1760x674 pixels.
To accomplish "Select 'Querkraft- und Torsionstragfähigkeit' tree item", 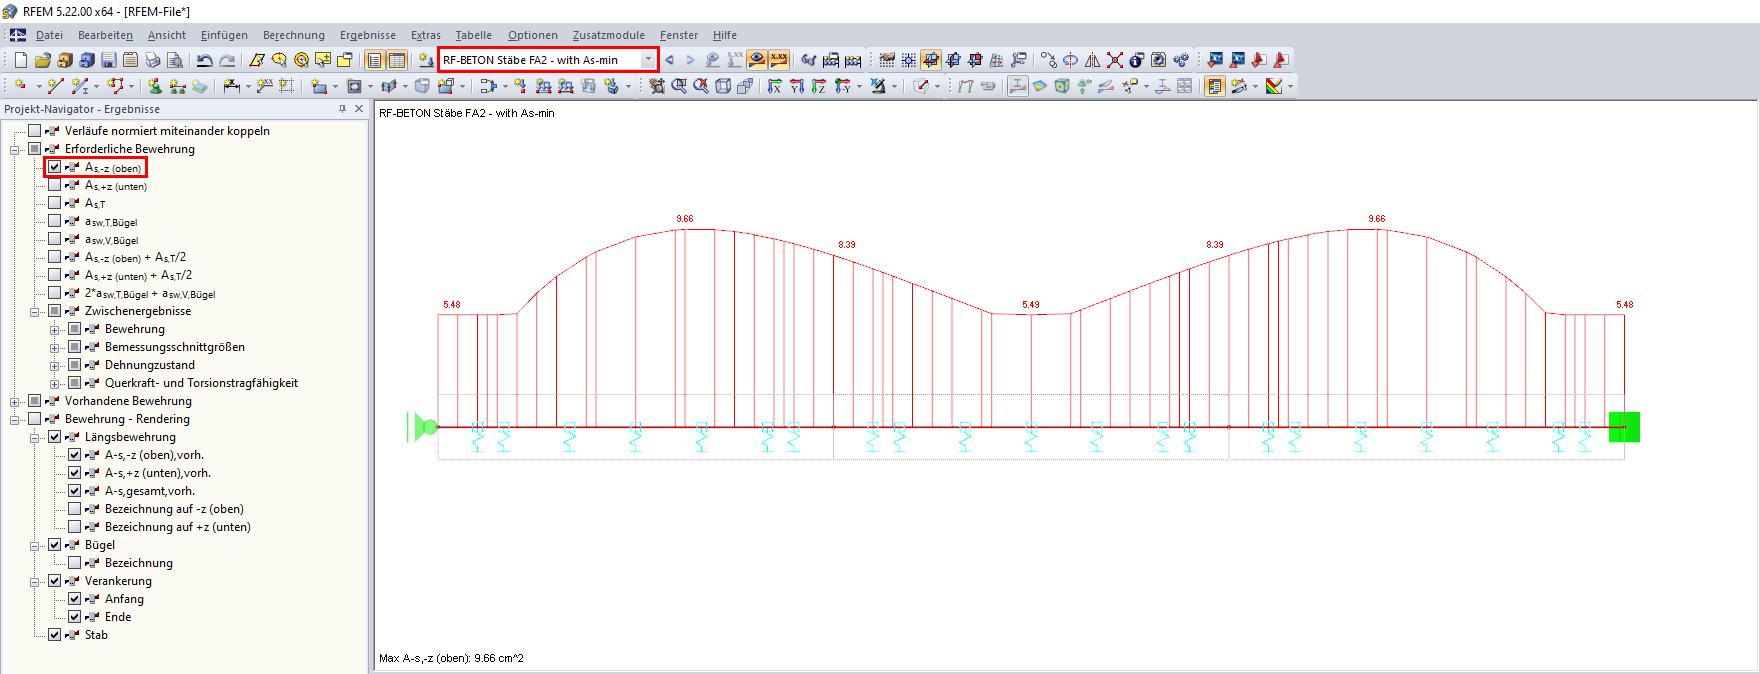I will pos(201,383).
